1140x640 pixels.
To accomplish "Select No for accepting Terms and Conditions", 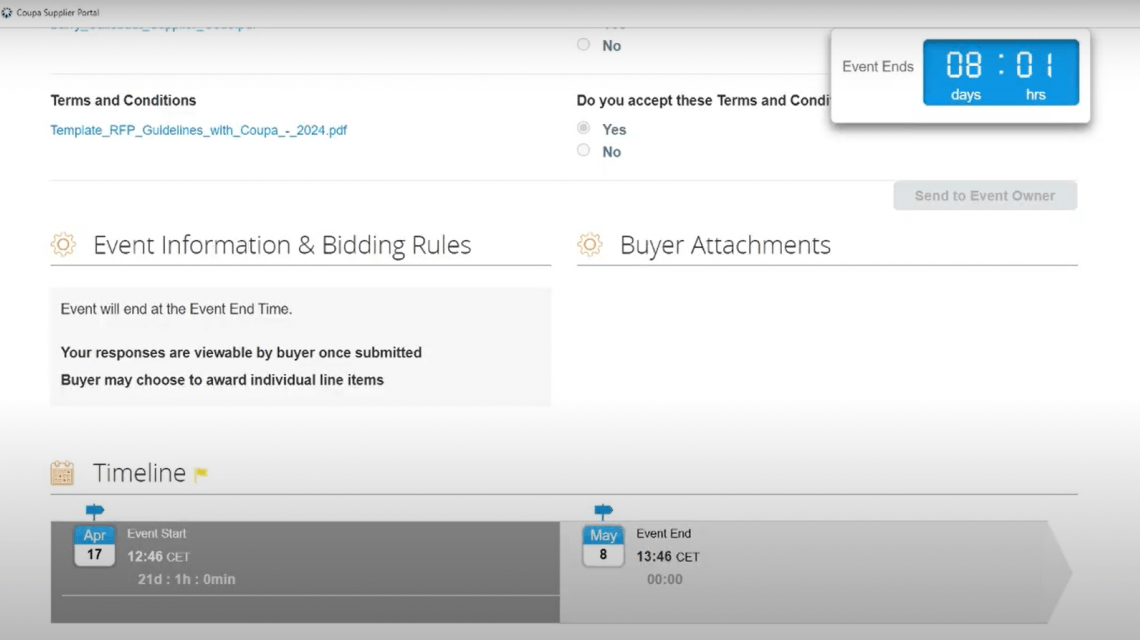I will click(583, 151).
